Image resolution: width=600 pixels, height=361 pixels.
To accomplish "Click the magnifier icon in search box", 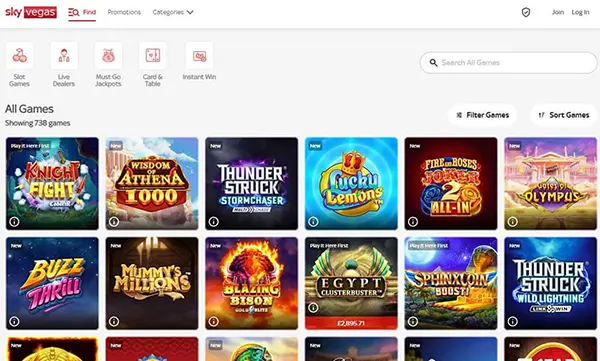I will click(x=433, y=62).
